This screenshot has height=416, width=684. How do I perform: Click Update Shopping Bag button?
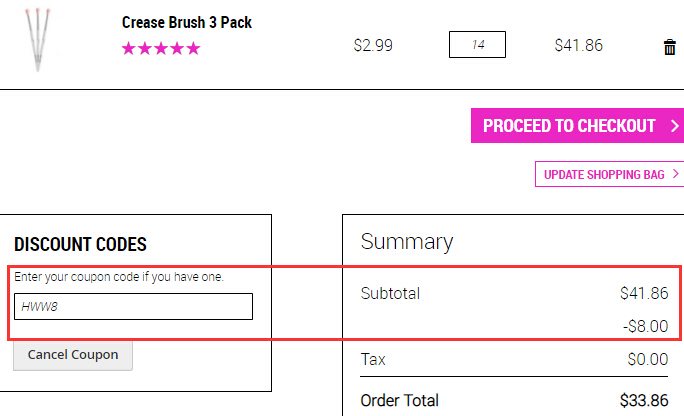coord(609,174)
